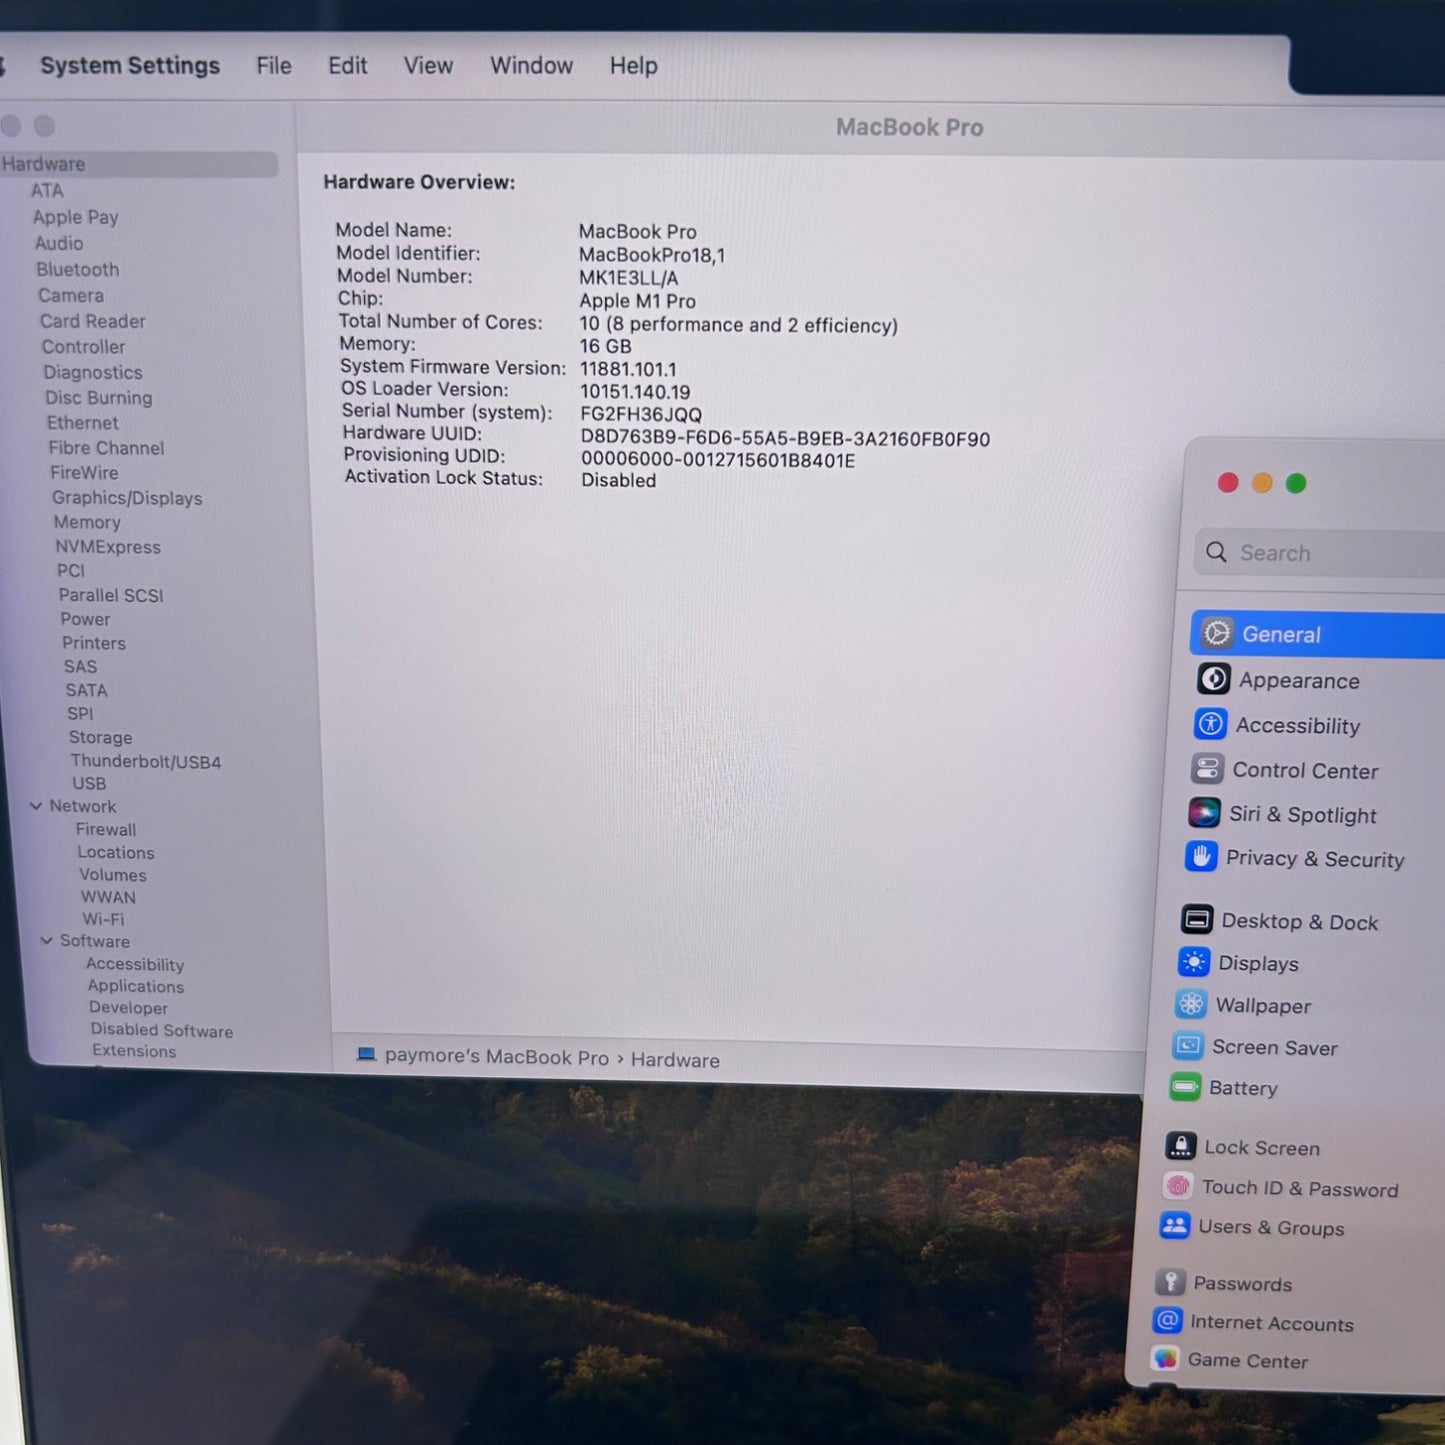1445x1445 pixels.
Task: Click the Battery icon in sidebar
Action: point(1185,1087)
